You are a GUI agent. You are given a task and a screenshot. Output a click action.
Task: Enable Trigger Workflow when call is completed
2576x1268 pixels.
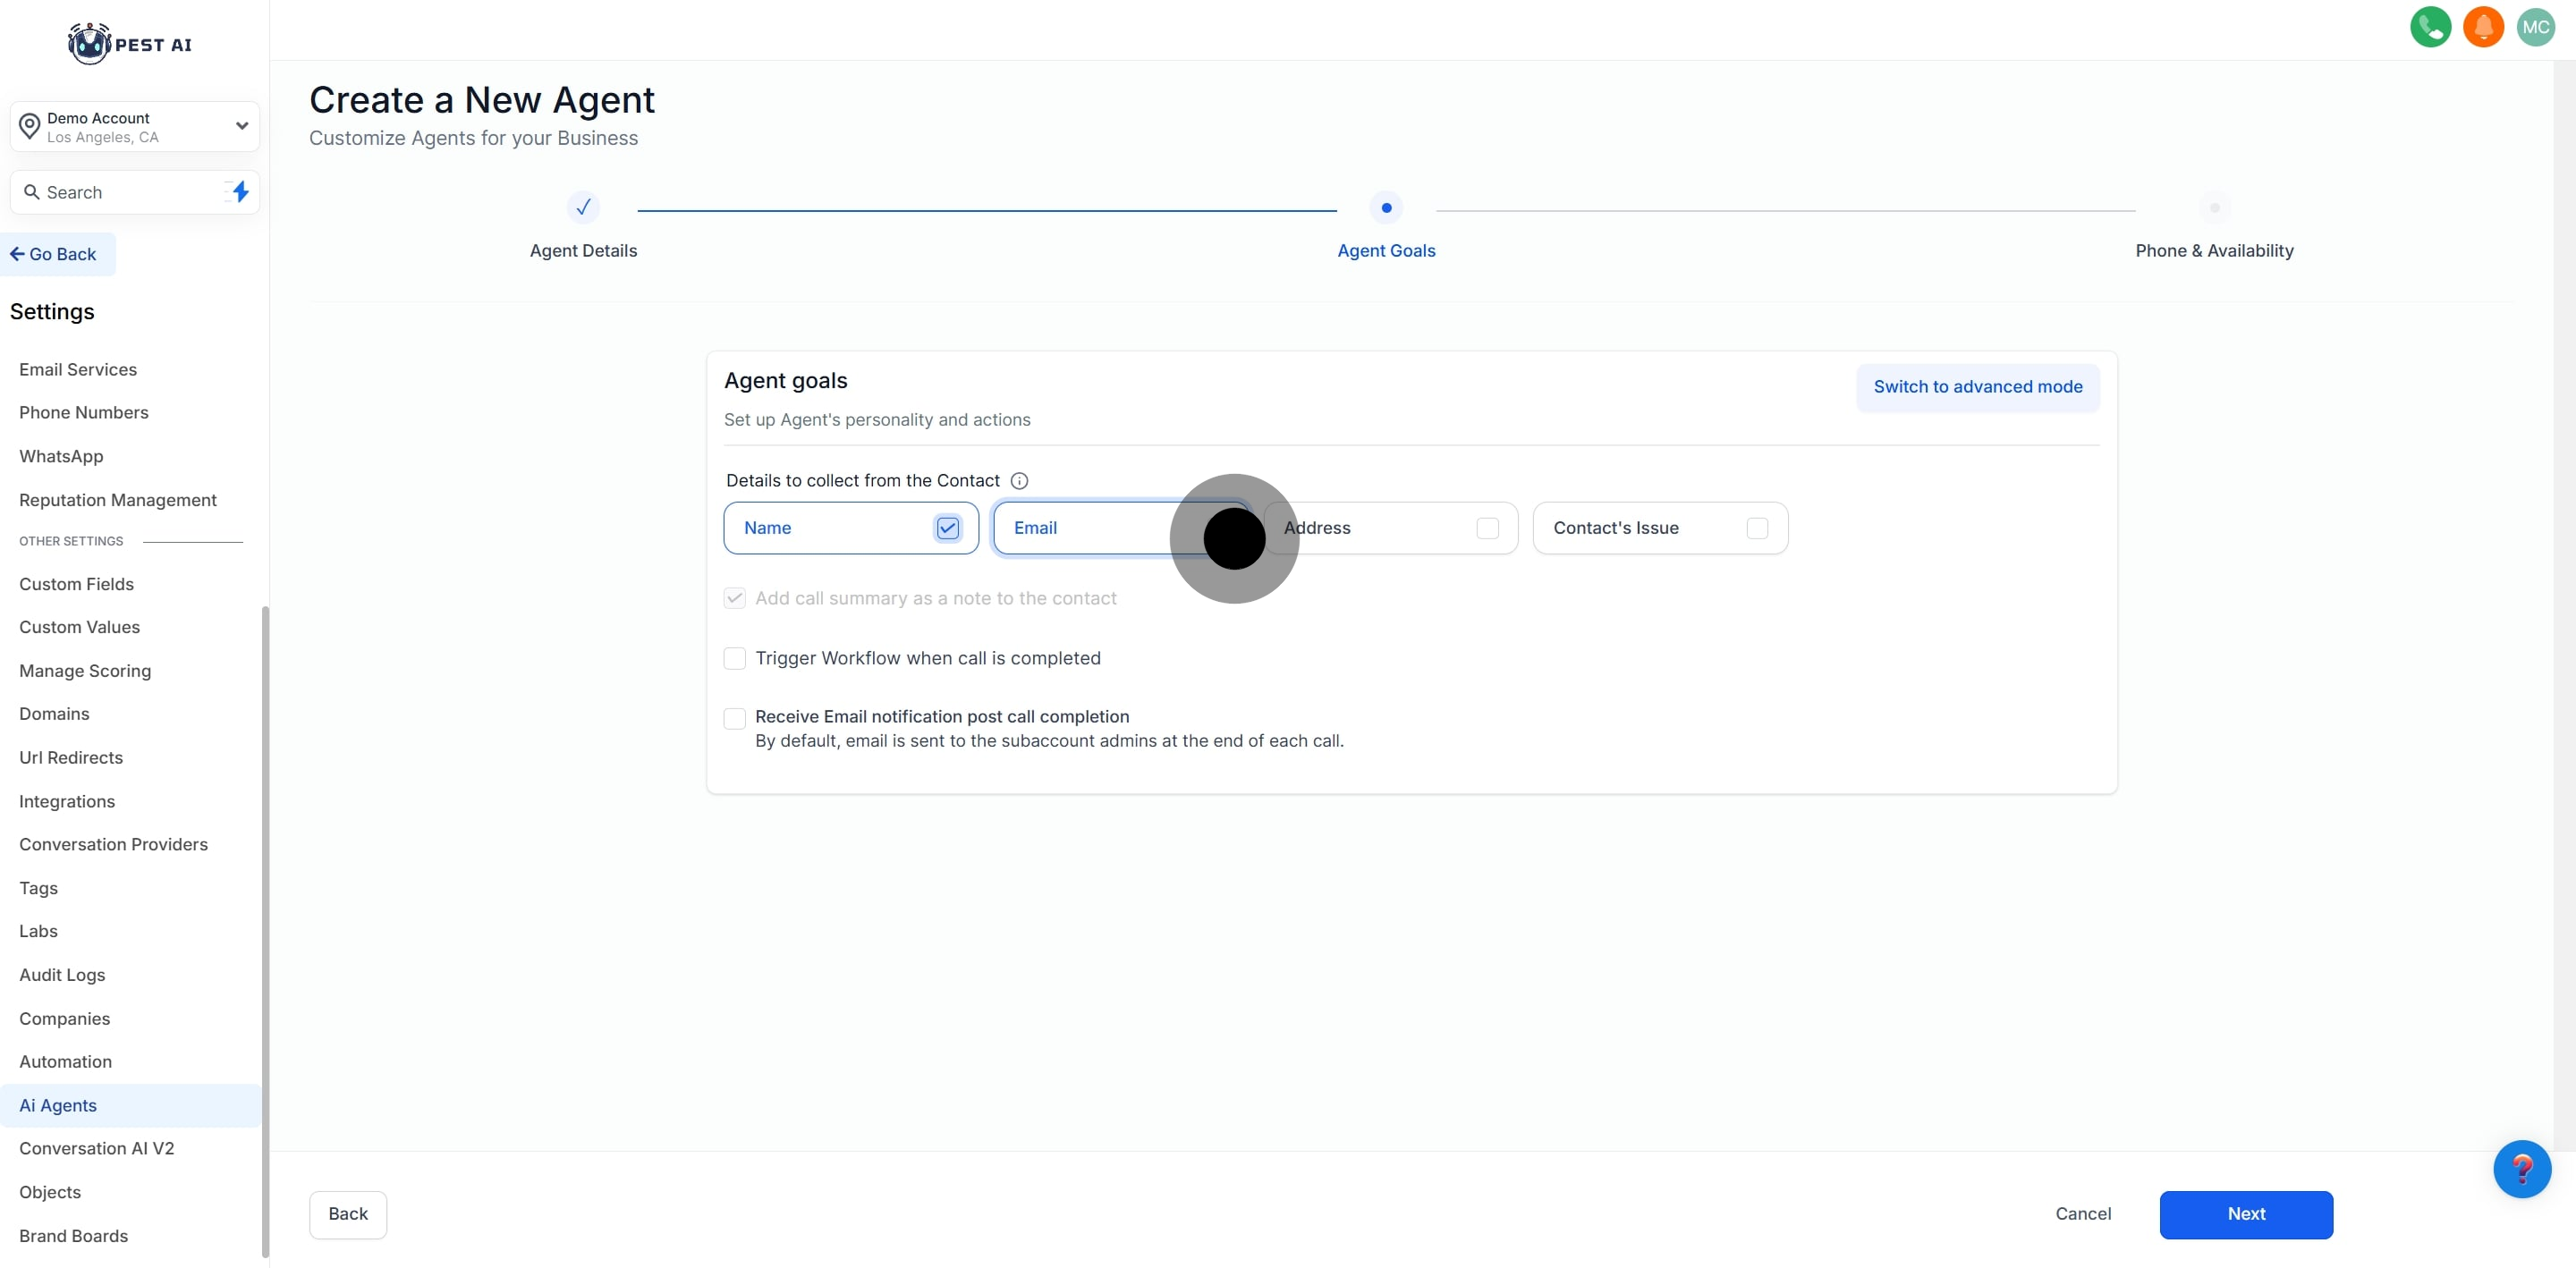[735, 658]
